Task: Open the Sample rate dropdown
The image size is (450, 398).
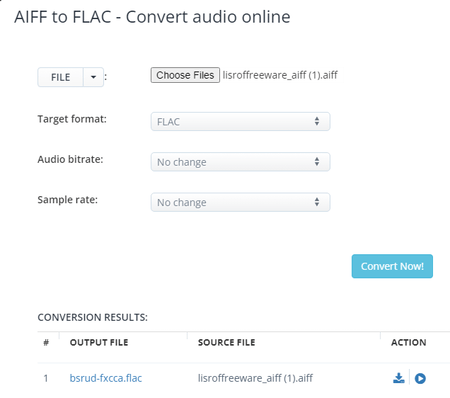Action: click(x=240, y=202)
